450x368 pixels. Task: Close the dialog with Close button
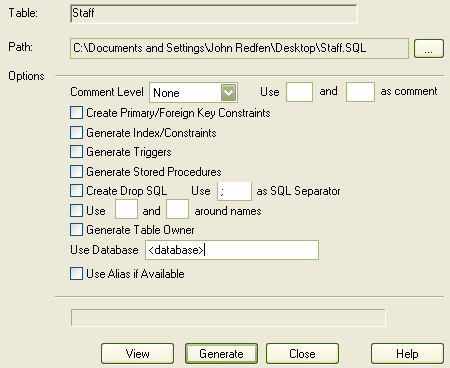click(302, 354)
